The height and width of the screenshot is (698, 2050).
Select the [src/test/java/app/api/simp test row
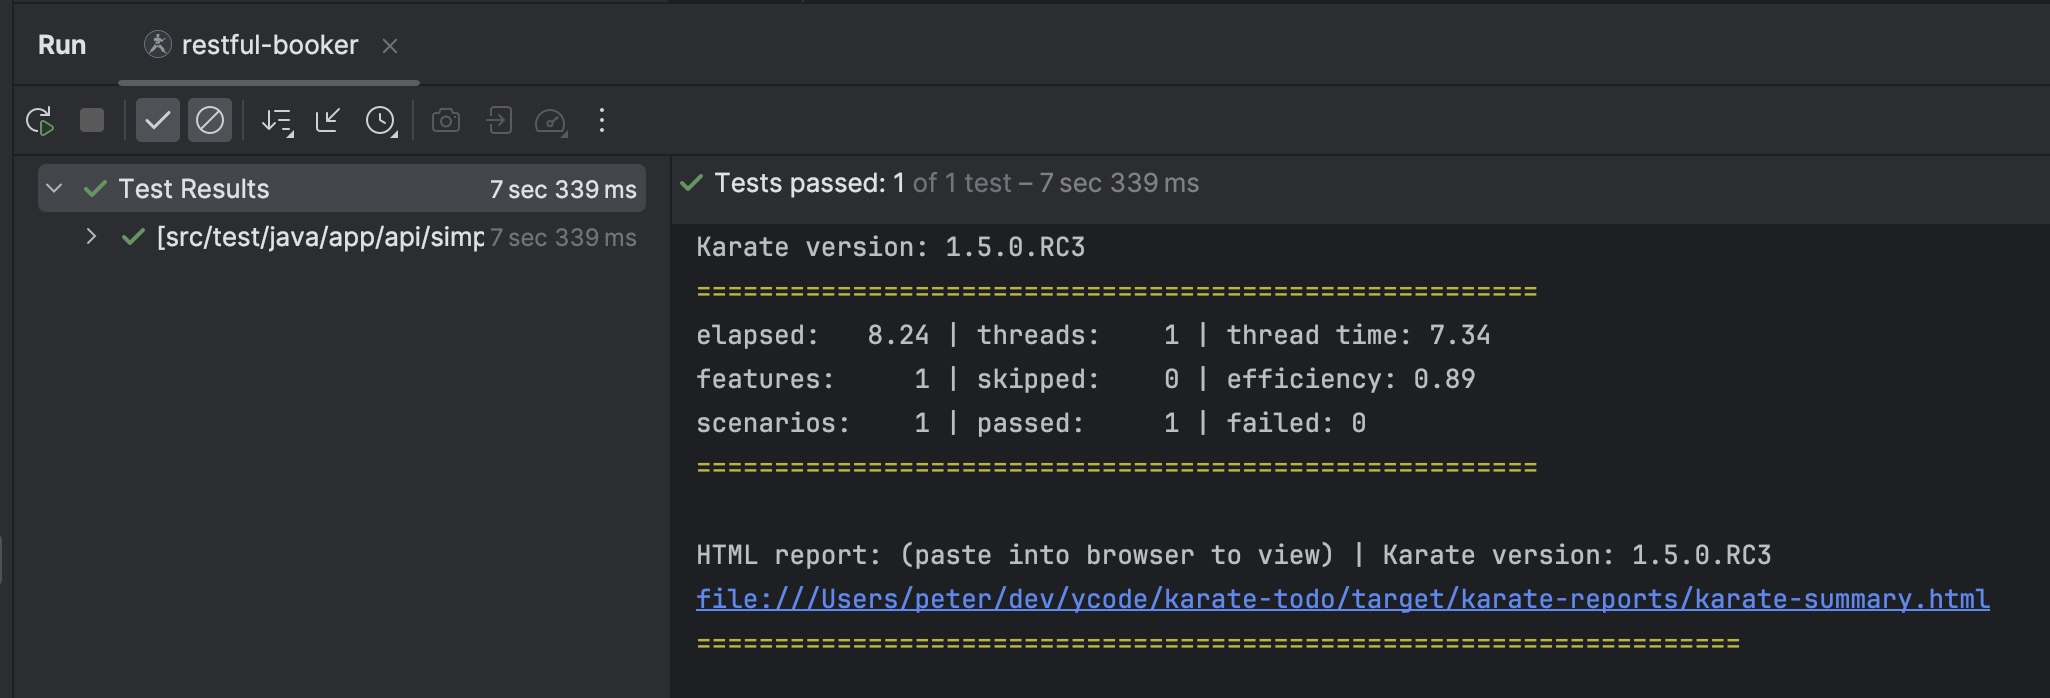[x=342, y=237]
